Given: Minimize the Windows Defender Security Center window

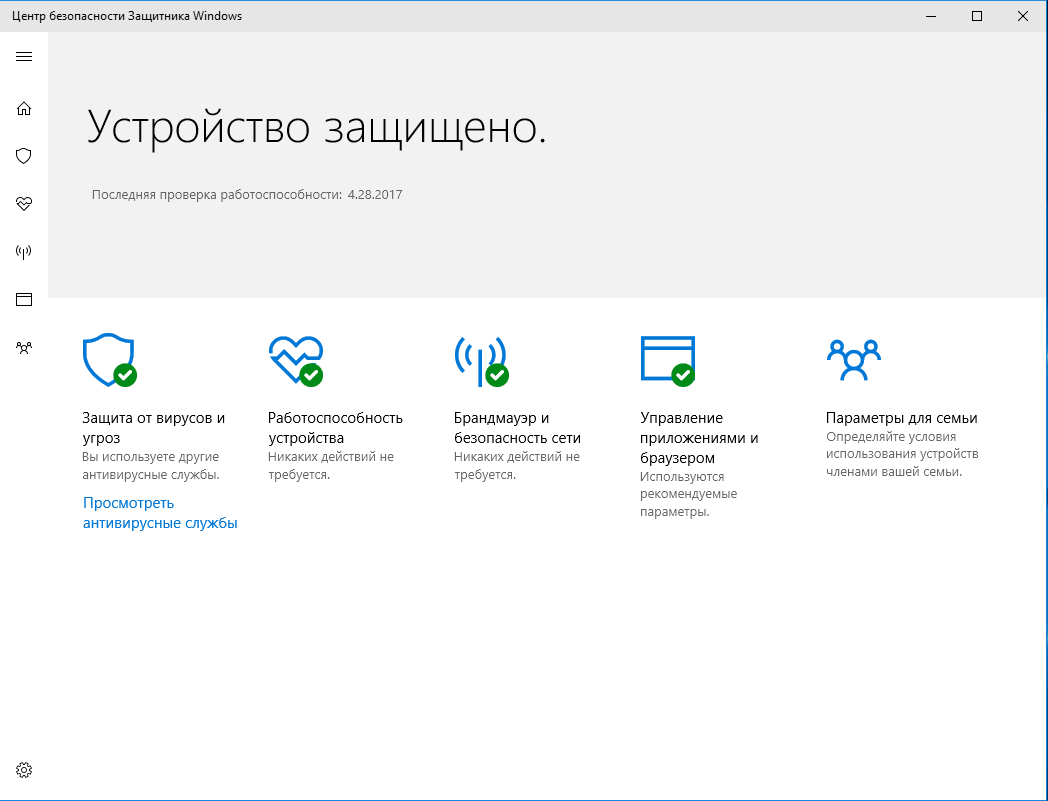Looking at the screenshot, I should point(931,16).
